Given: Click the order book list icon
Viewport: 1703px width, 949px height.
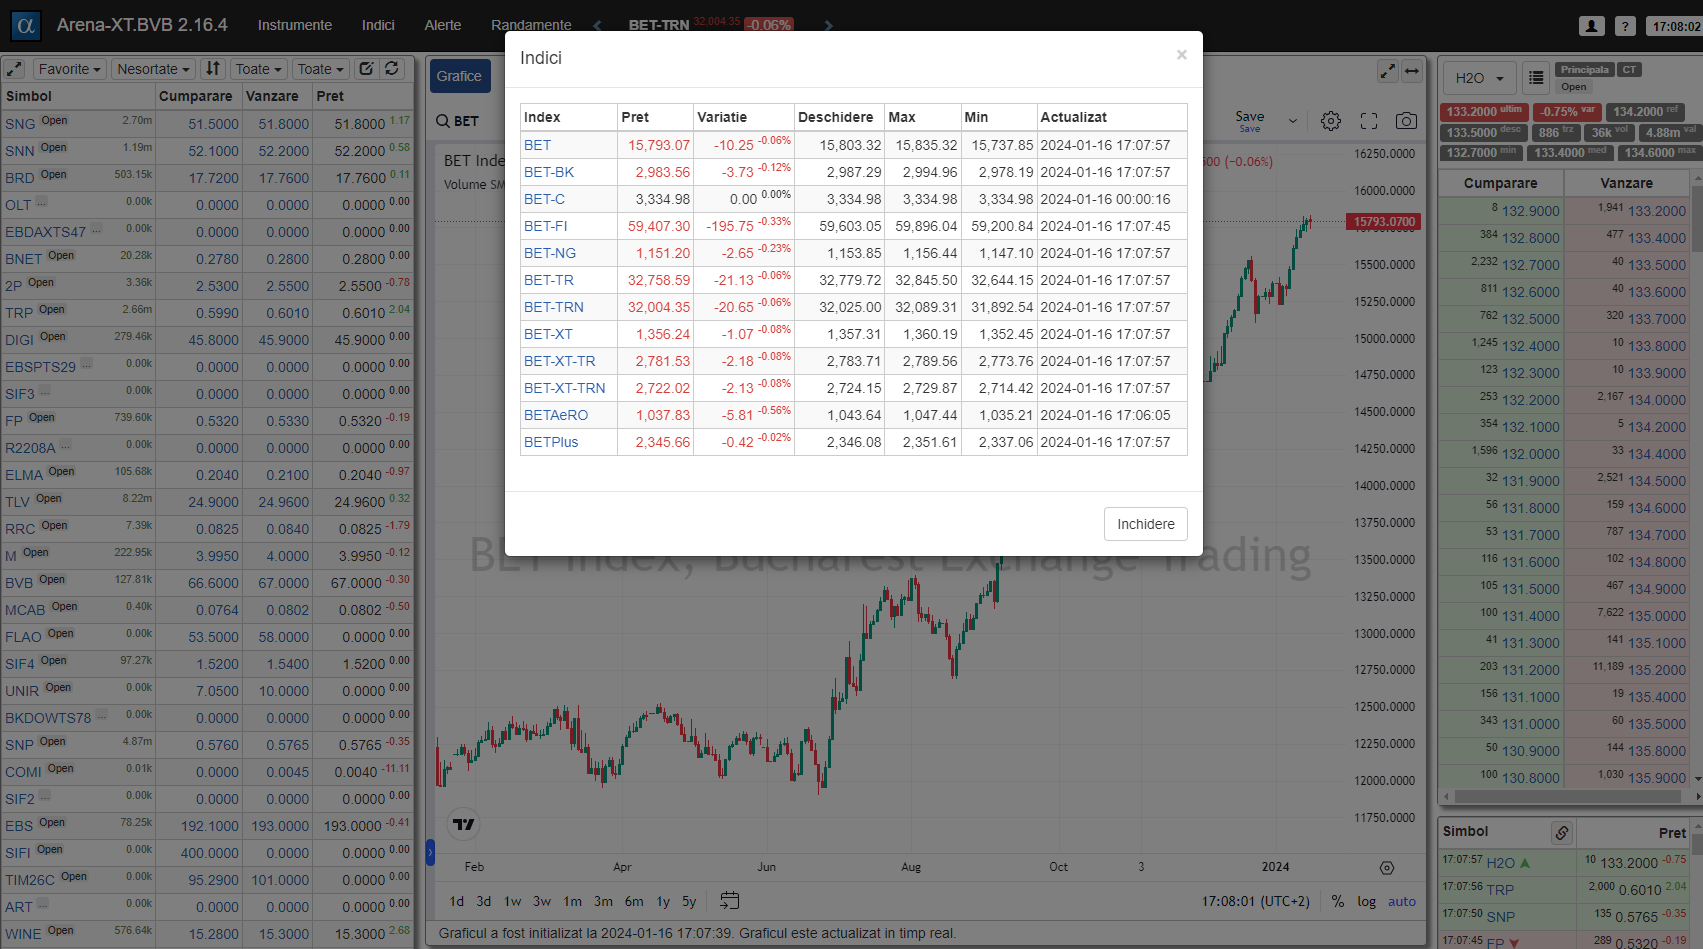Looking at the screenshot, I should (1536, 78).
